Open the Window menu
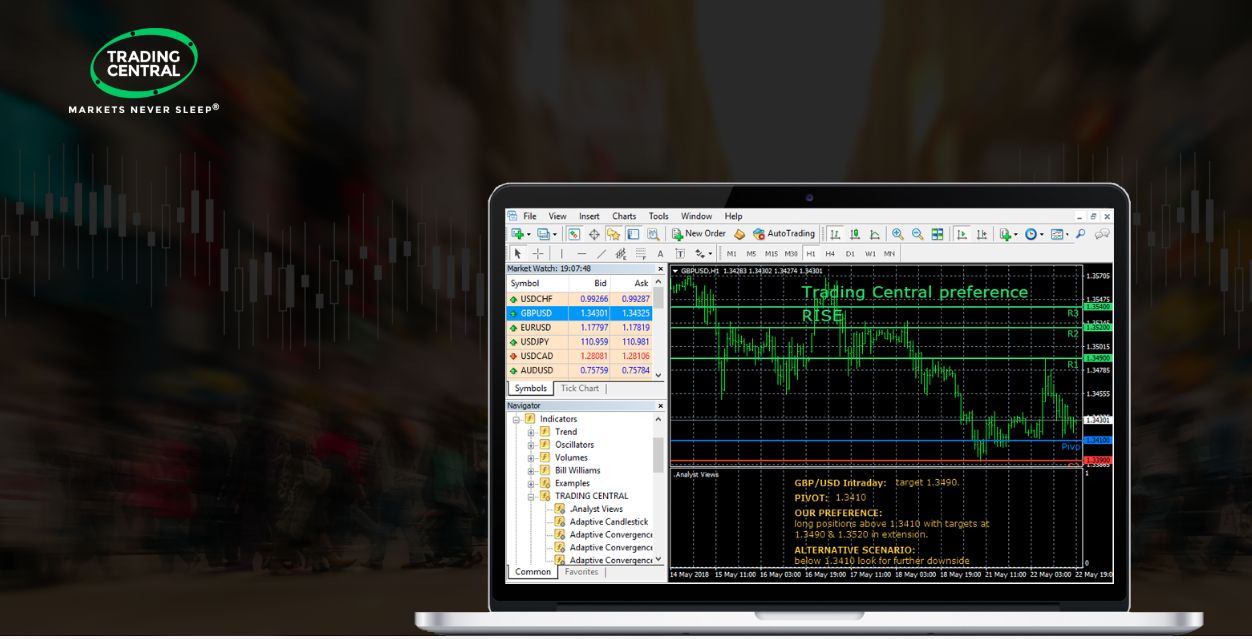Viewport: 1252px width, 639px height. tap(696, 216)
